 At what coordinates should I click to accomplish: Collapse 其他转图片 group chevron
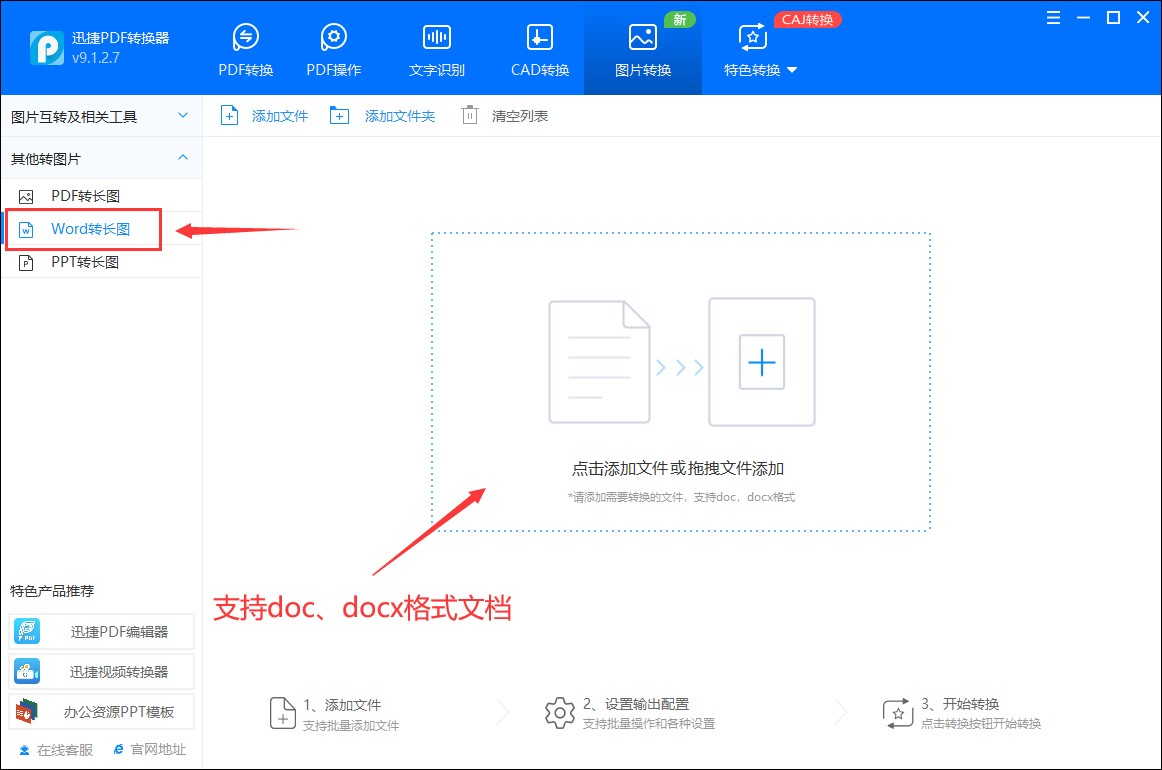pos(183,158)
